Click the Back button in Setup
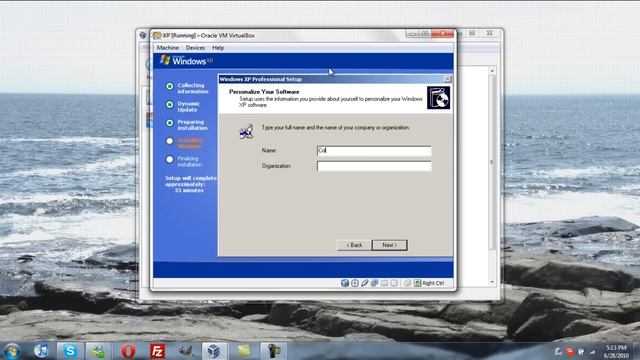Image resolution: width=640 pixels, height=360 pixels. [x=354, y=245]
